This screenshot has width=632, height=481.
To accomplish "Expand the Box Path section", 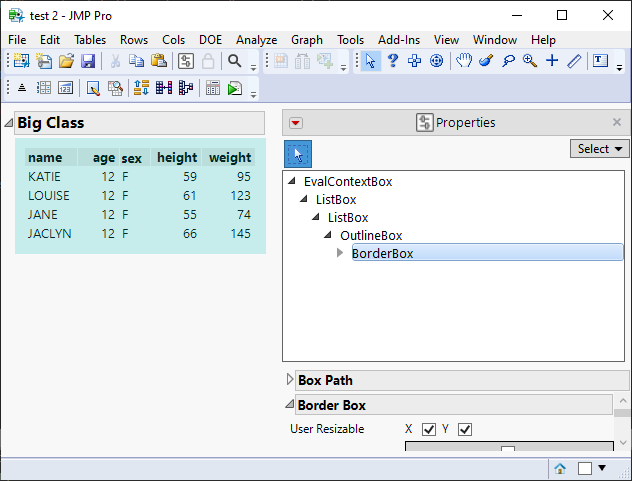I will coord(291,380).
